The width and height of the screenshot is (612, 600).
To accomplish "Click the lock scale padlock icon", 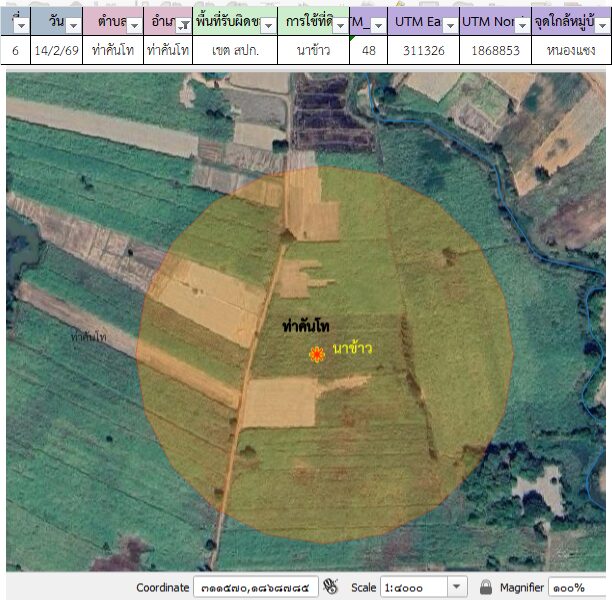I will (485, 587).
